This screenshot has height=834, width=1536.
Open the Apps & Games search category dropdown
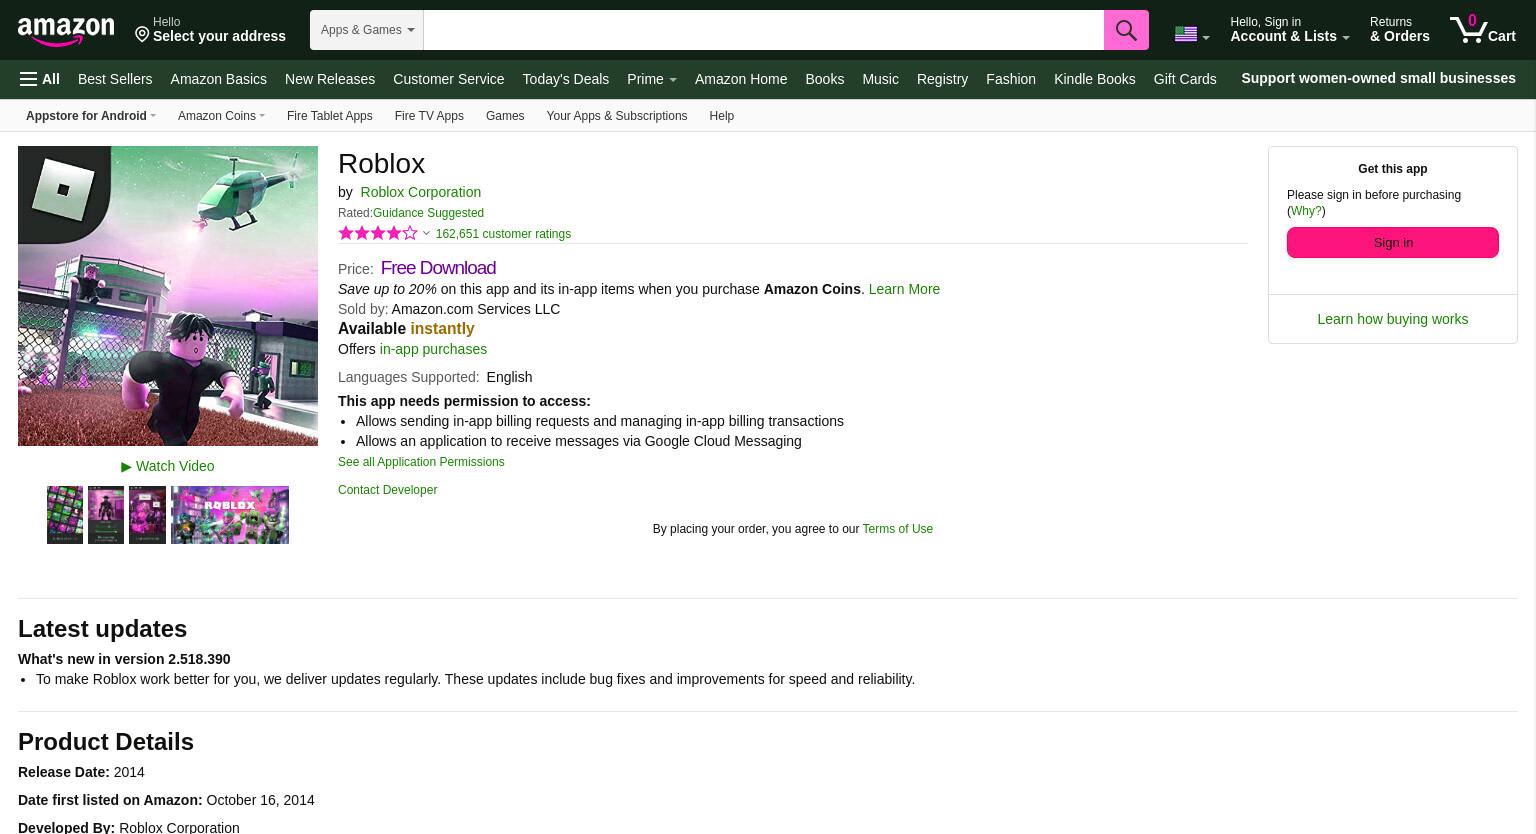coord(367,30)
